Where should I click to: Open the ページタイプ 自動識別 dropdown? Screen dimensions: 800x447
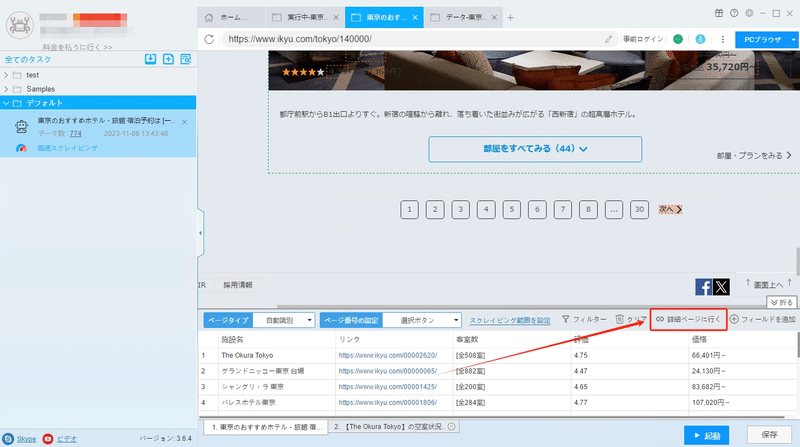pos(284,320)
